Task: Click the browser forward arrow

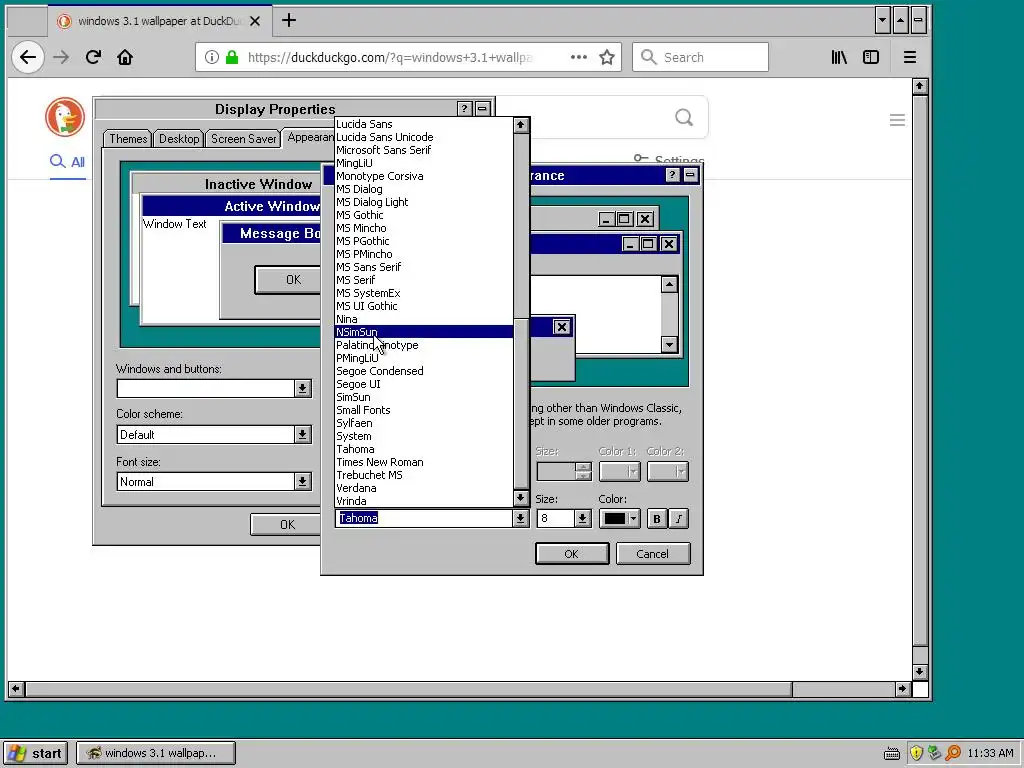Action: click(61, 57)
